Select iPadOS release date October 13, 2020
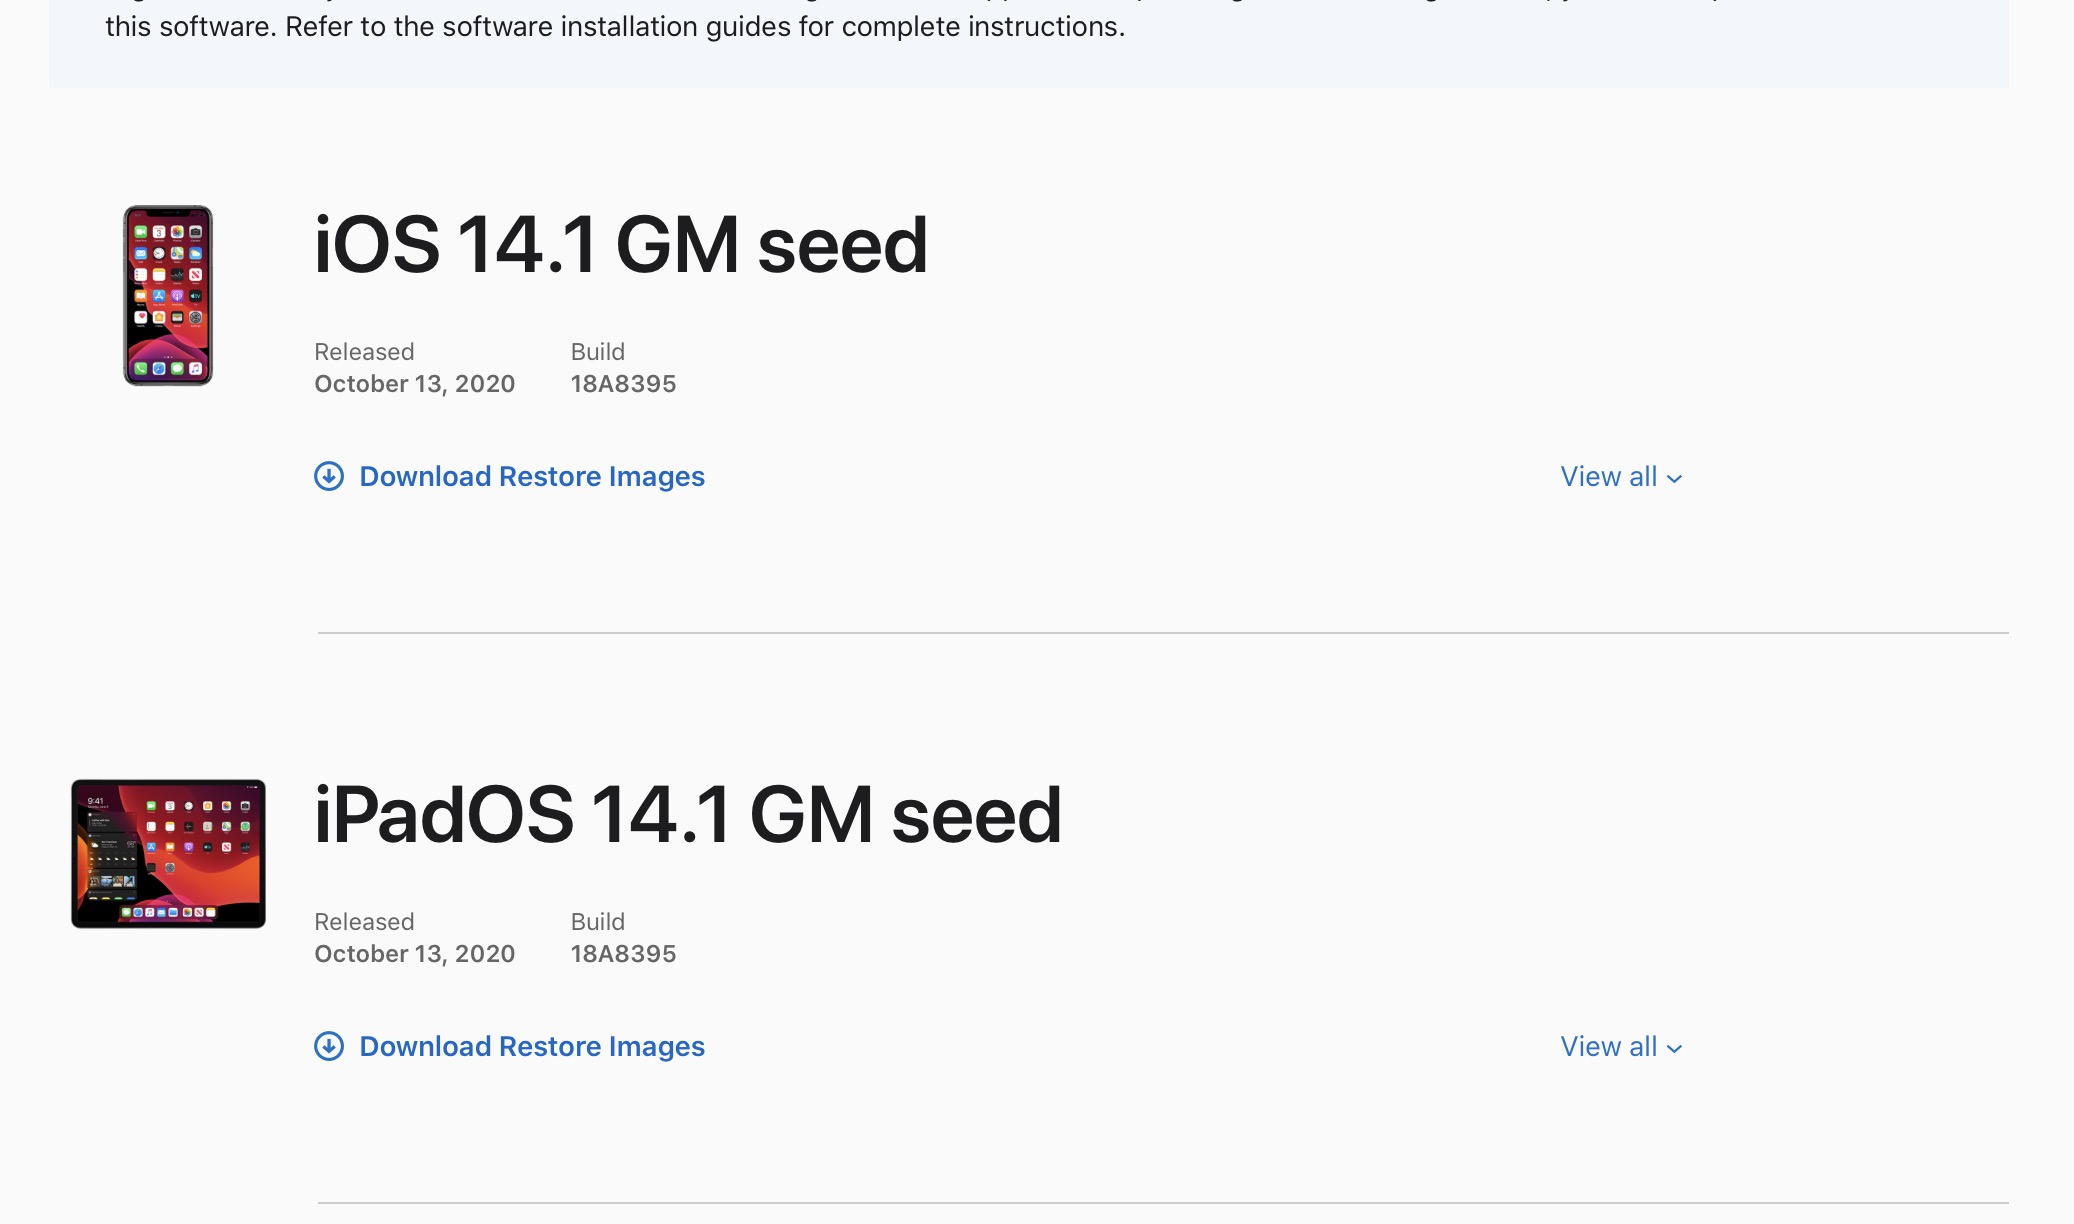The width and height of the screenshot is (2074, 1224). tap(415, 954)
